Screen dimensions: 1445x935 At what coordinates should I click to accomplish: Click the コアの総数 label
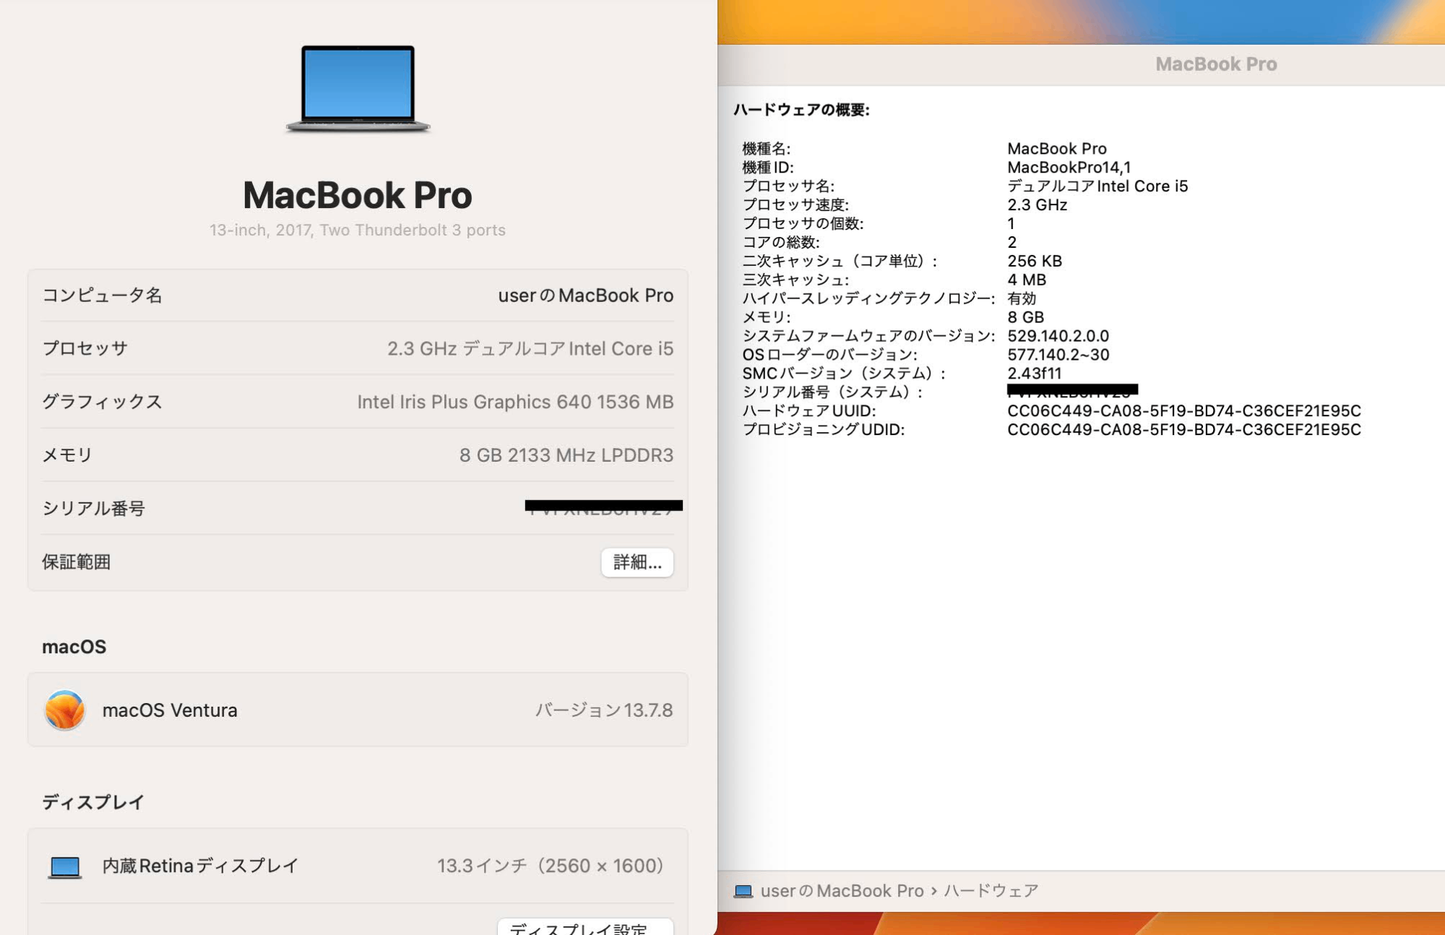pos(781,242)
